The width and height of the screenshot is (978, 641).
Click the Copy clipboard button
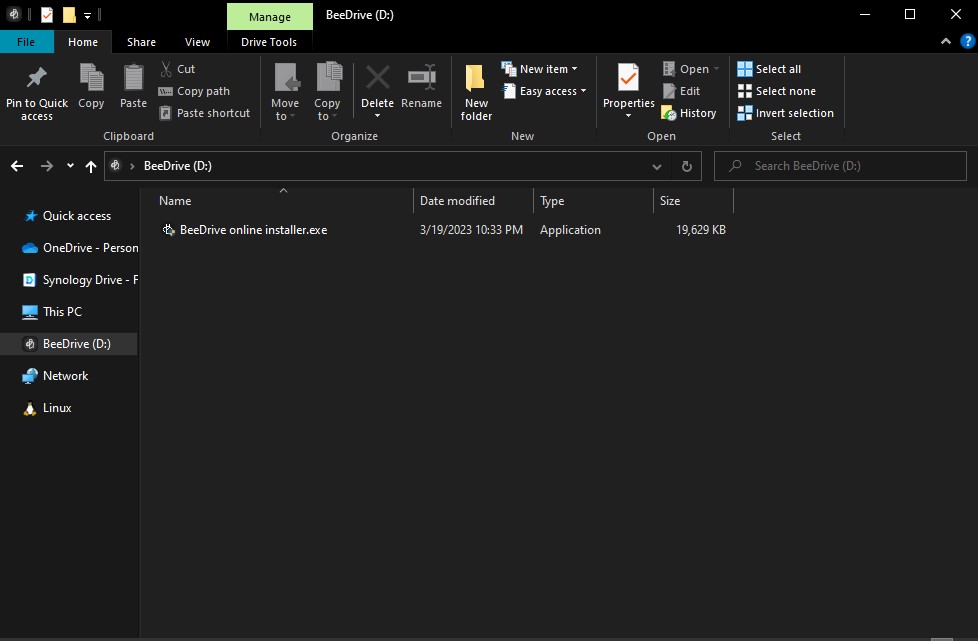tap(91, 87)
